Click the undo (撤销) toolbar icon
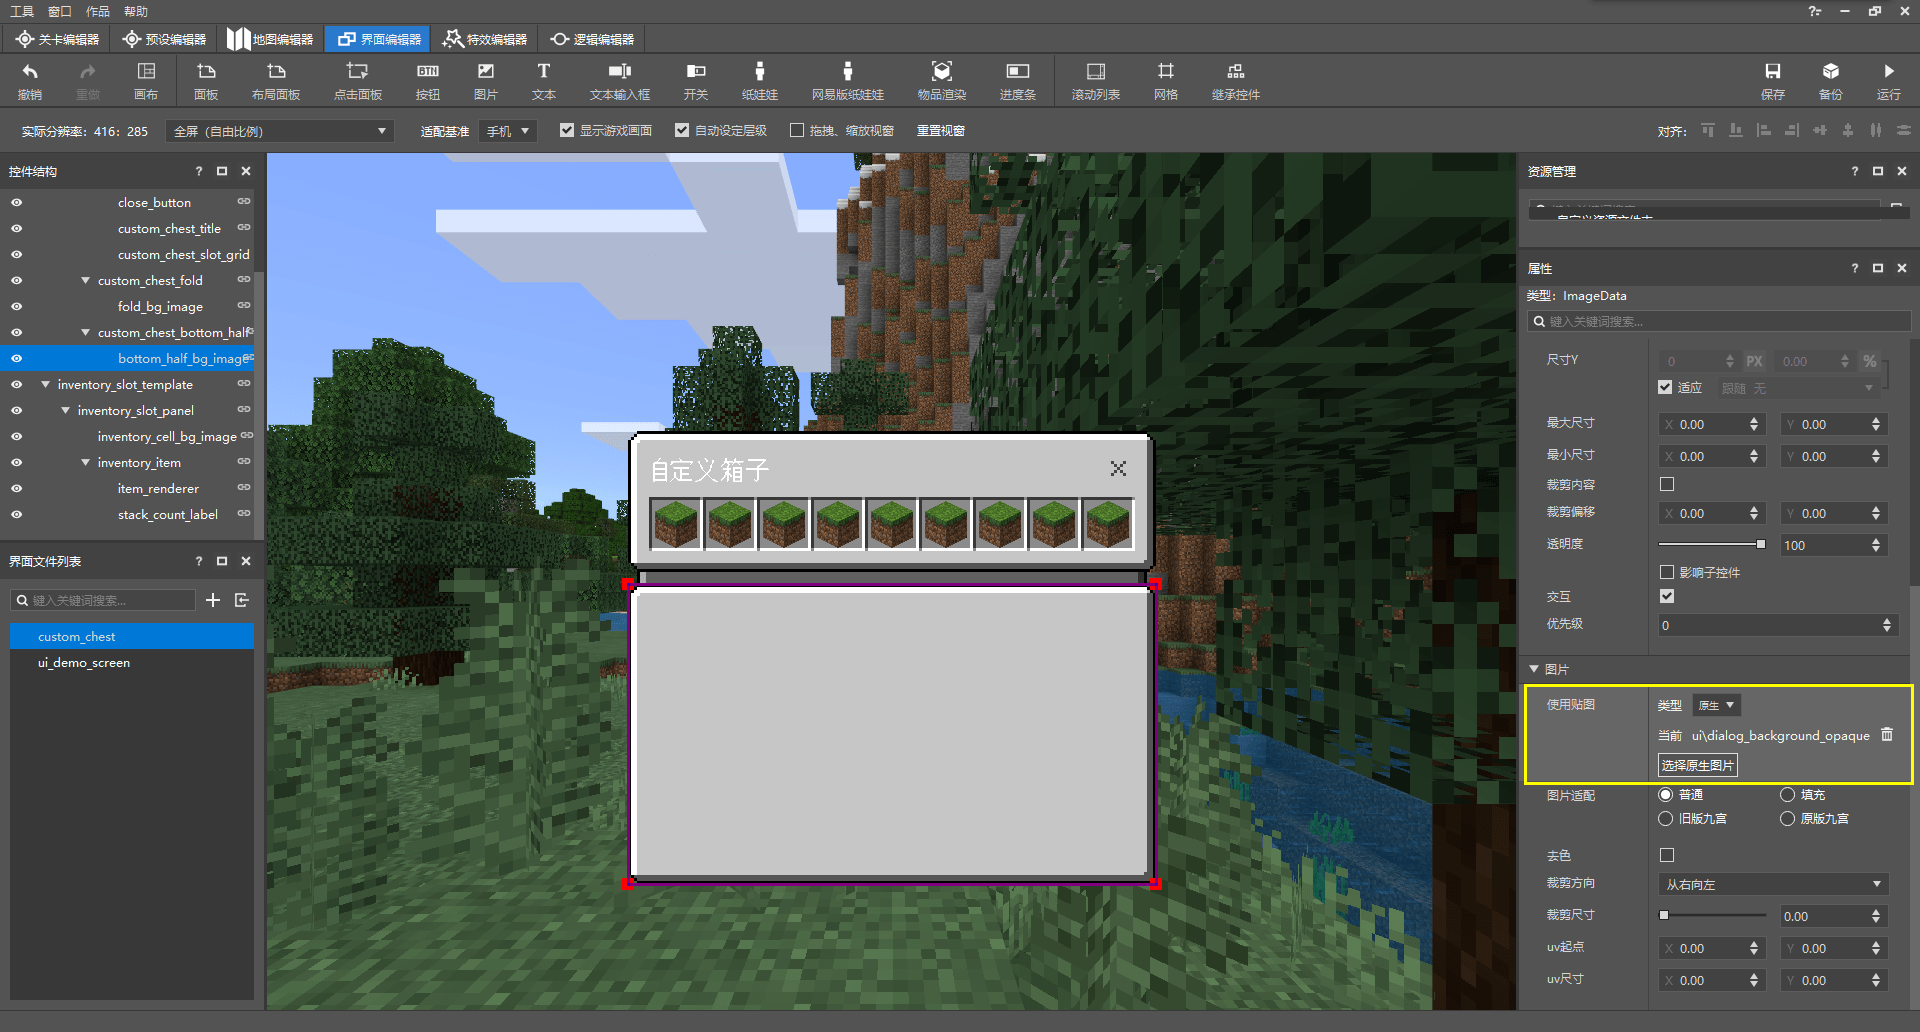 point(30,80)
